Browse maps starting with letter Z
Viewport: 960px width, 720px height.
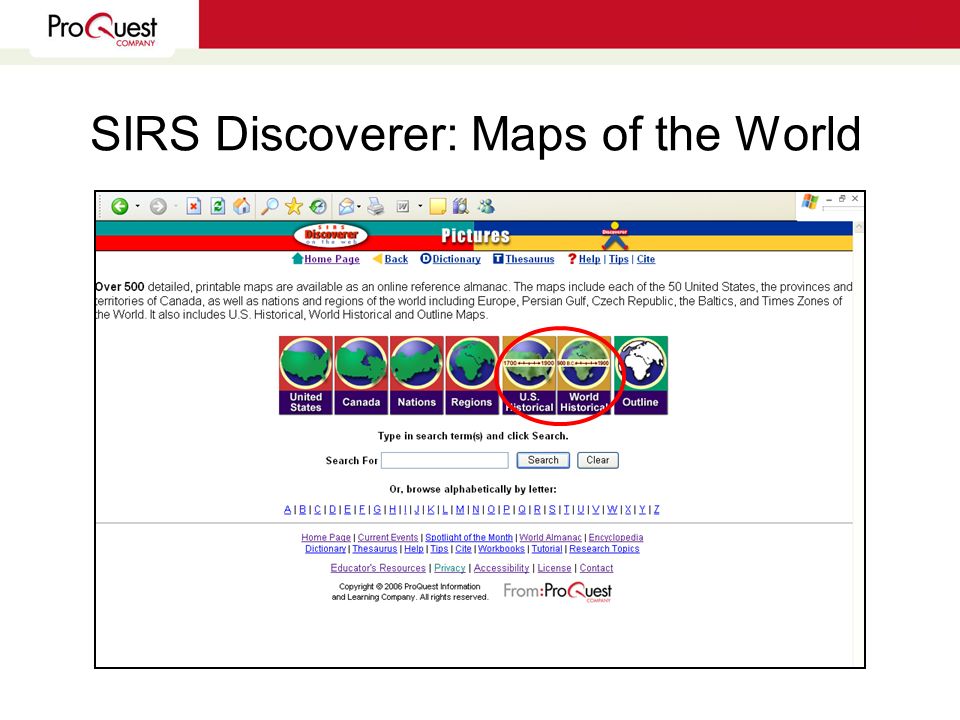coord(656,509)
